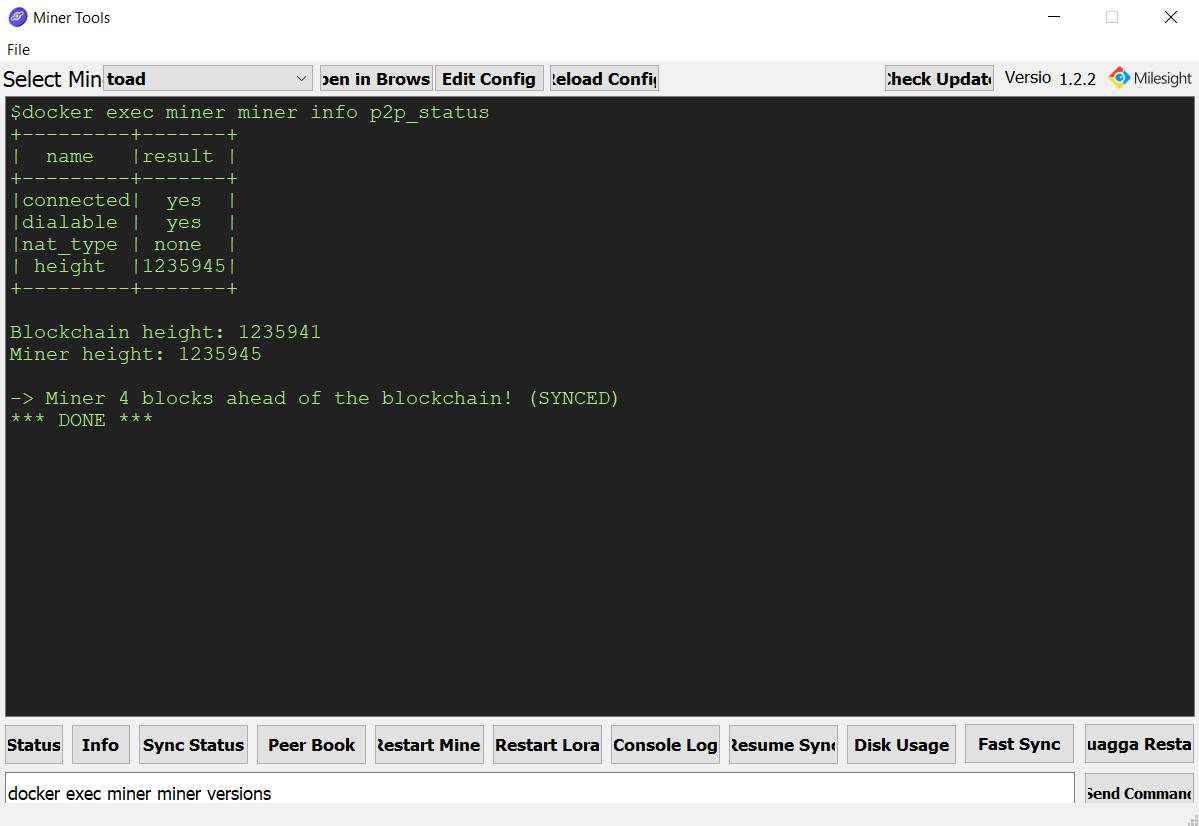Minimize the Miner Tools window
The height and width of the screenshot is (826, 1199).
1054,17
